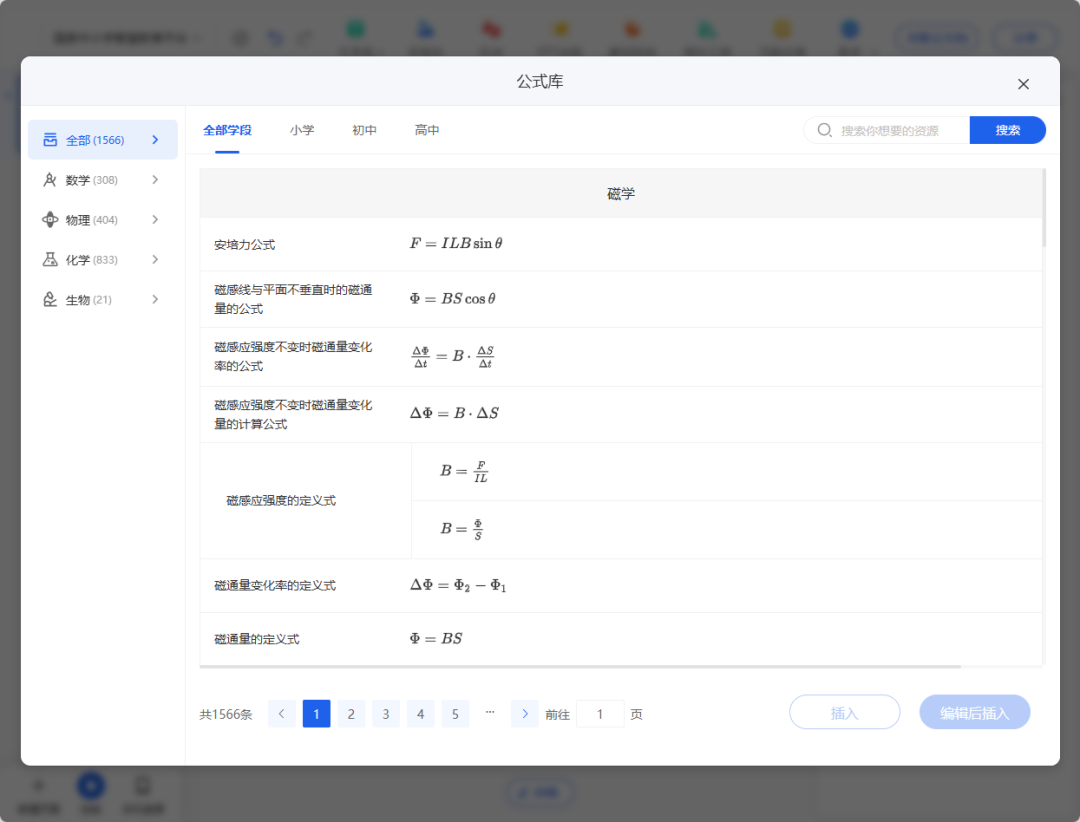
Task: Close the 公式库 dialog with X
Action: click(x=1023, y=84)
